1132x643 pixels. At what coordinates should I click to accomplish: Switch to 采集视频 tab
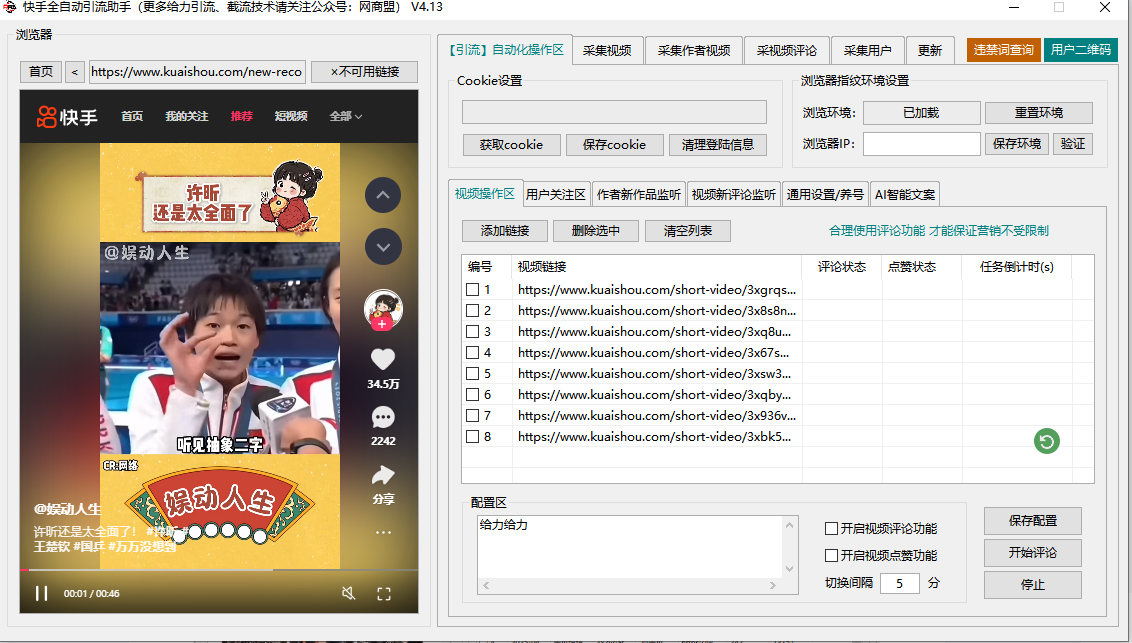607,51
